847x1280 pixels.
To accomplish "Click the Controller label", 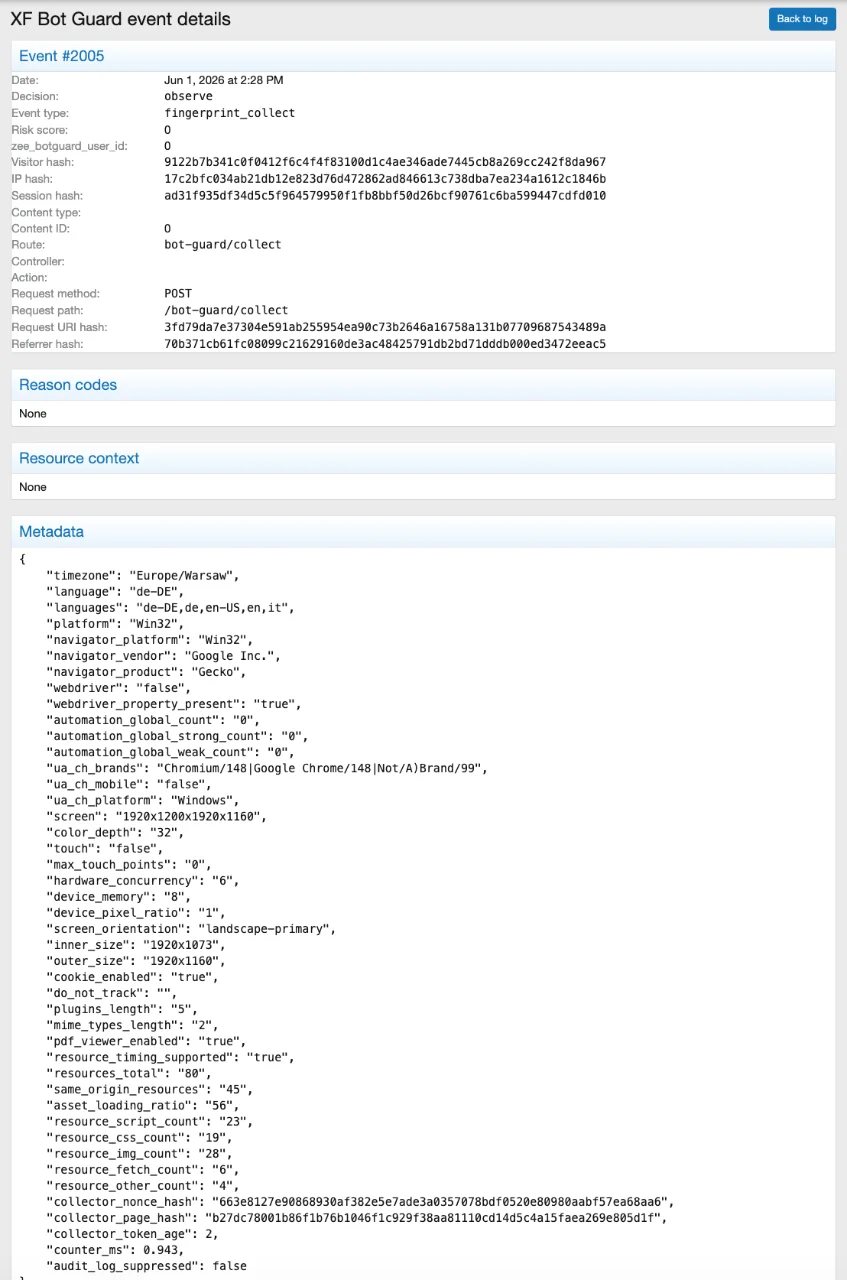I will (38, 261).
